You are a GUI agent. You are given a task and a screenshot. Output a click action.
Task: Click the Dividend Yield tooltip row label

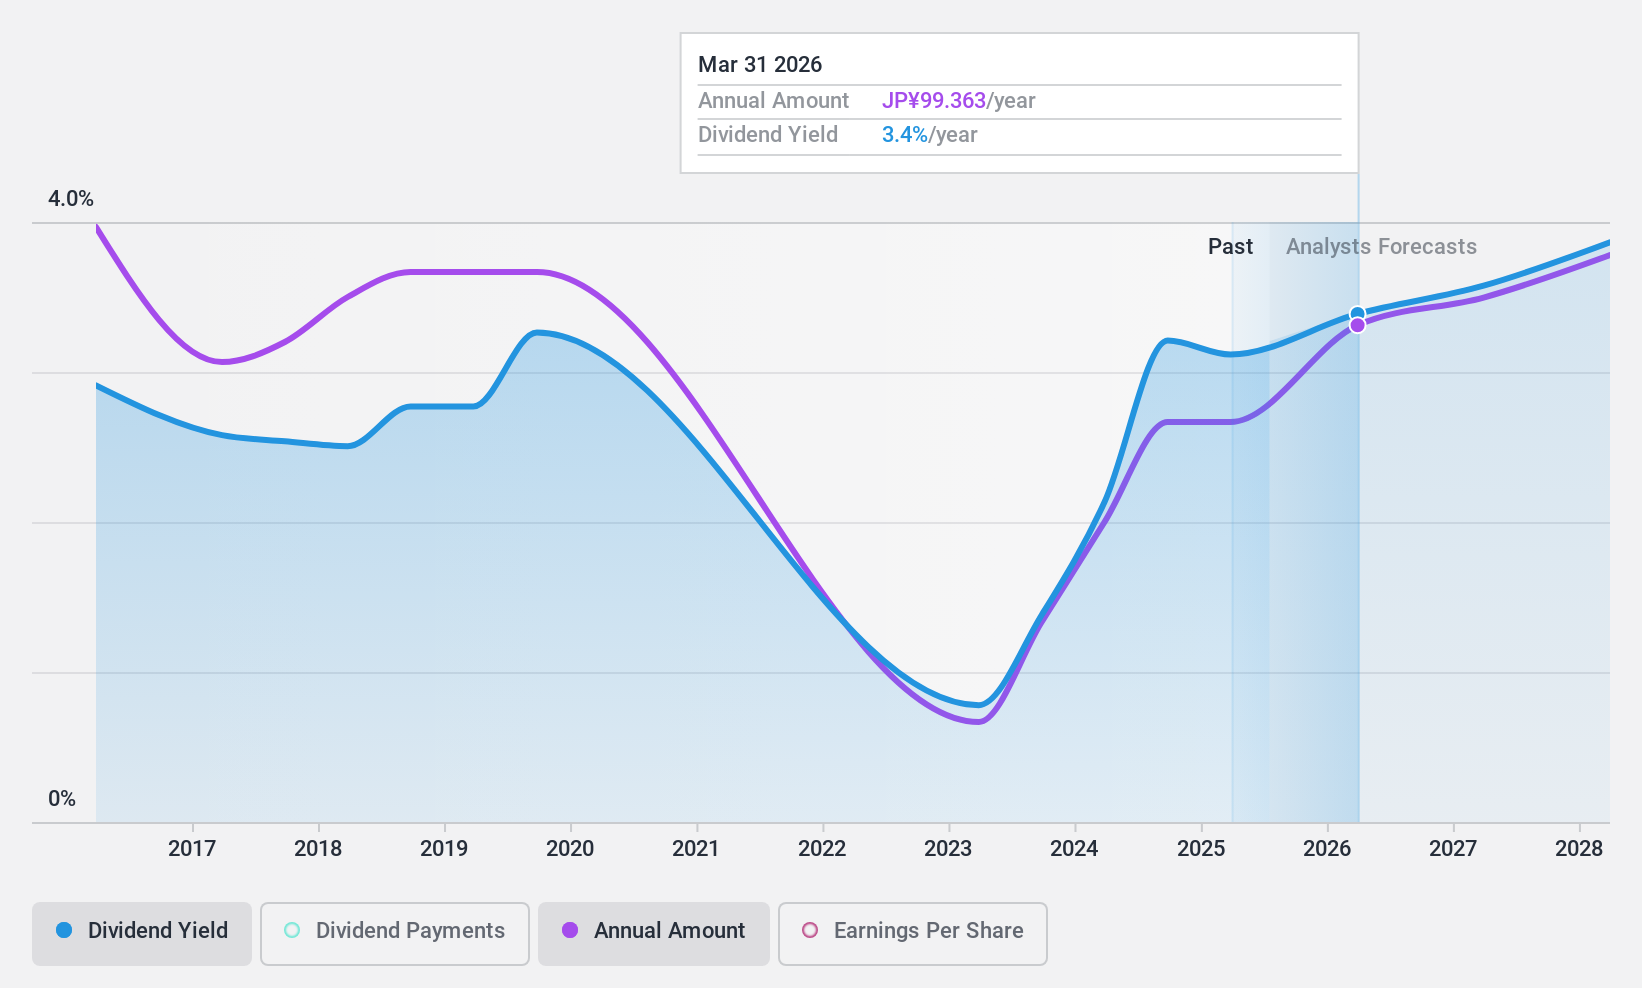(768, 135)
